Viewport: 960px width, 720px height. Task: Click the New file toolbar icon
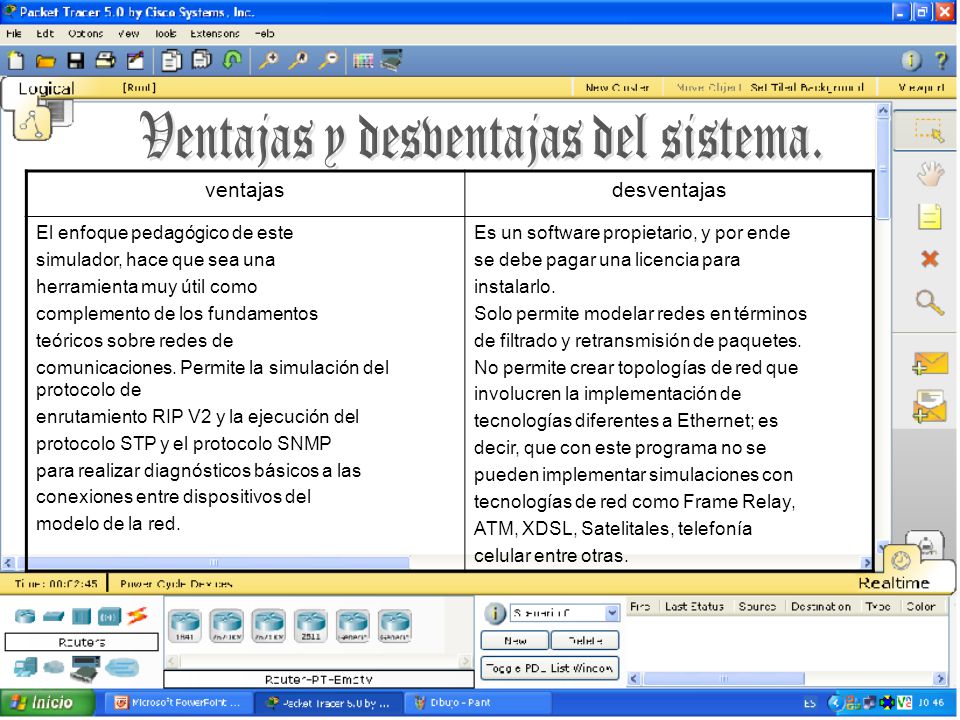pyautogui.click(x=15, y=60)
